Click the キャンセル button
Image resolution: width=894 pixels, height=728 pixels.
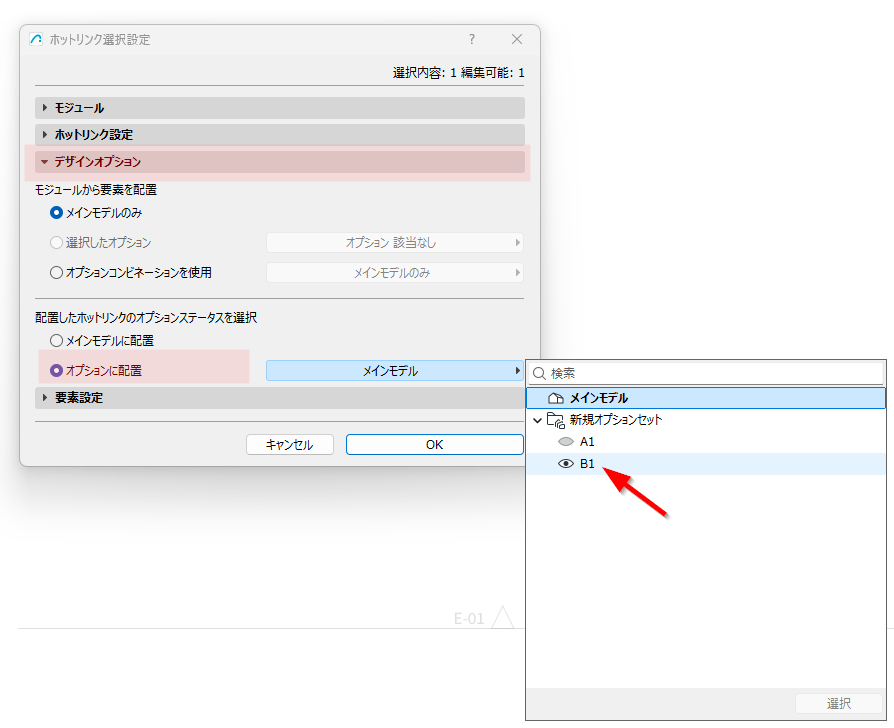290,445
